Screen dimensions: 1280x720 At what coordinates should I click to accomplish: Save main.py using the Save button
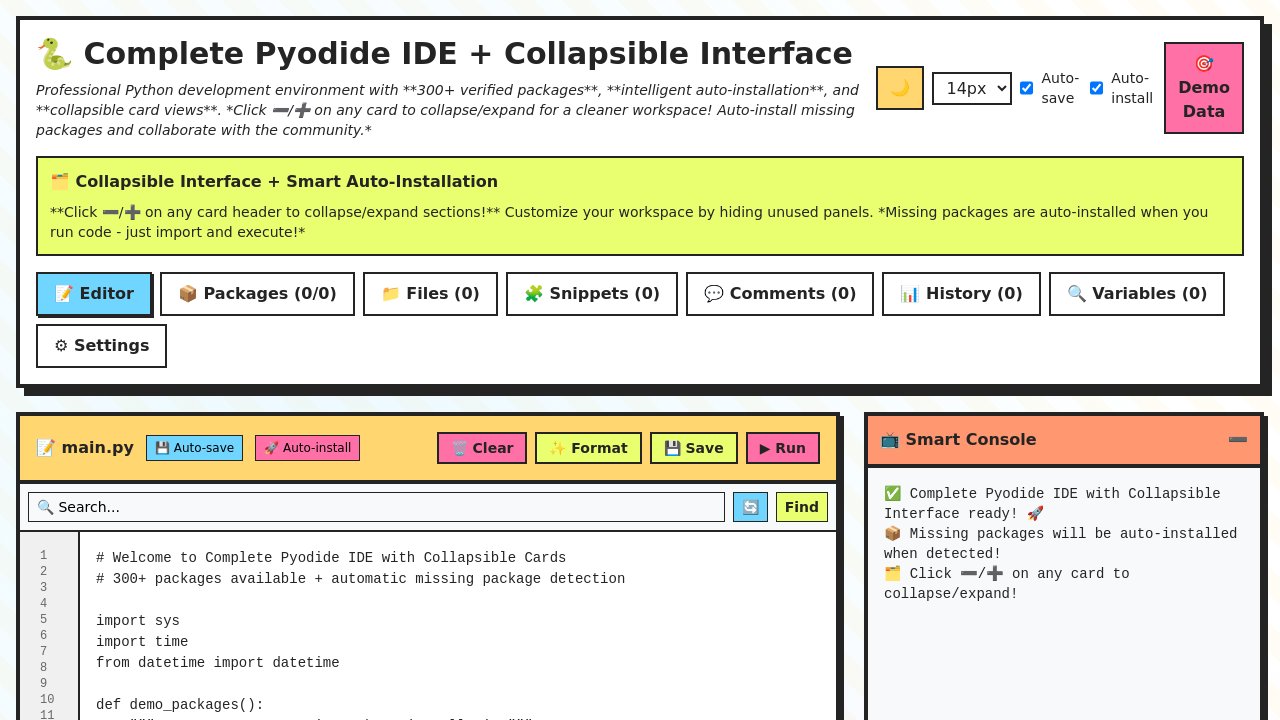(x=694, y=448)
